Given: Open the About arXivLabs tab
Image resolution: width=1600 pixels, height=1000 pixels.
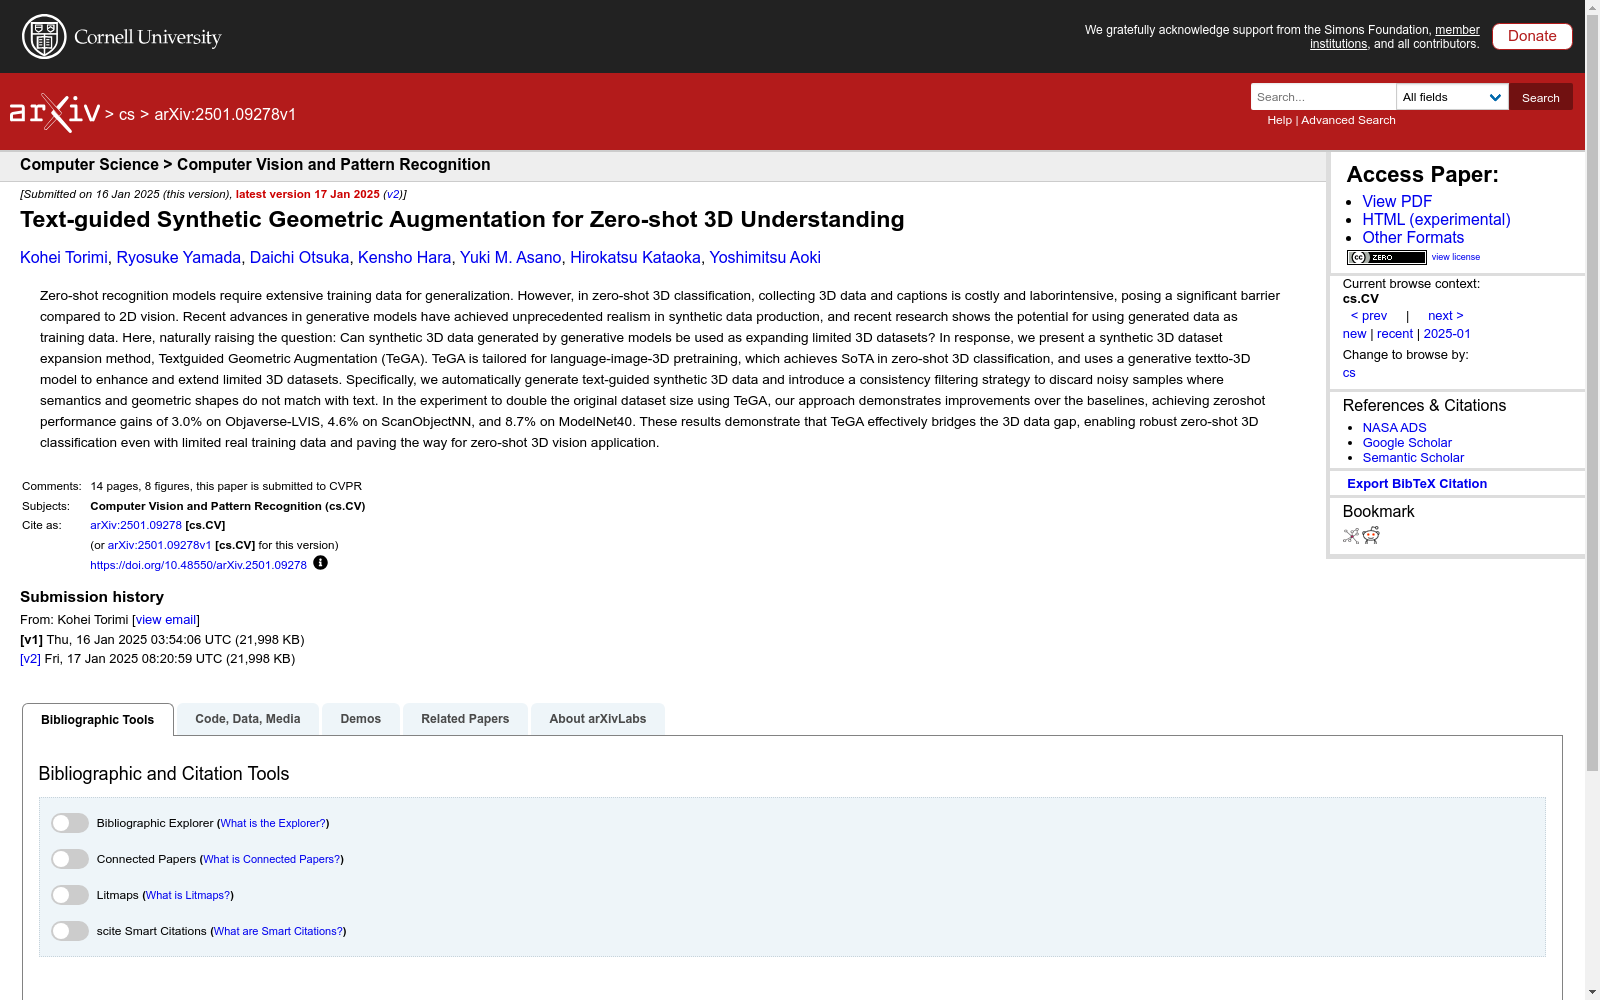Looking at the screenshot, I should (x=597, y=718).
